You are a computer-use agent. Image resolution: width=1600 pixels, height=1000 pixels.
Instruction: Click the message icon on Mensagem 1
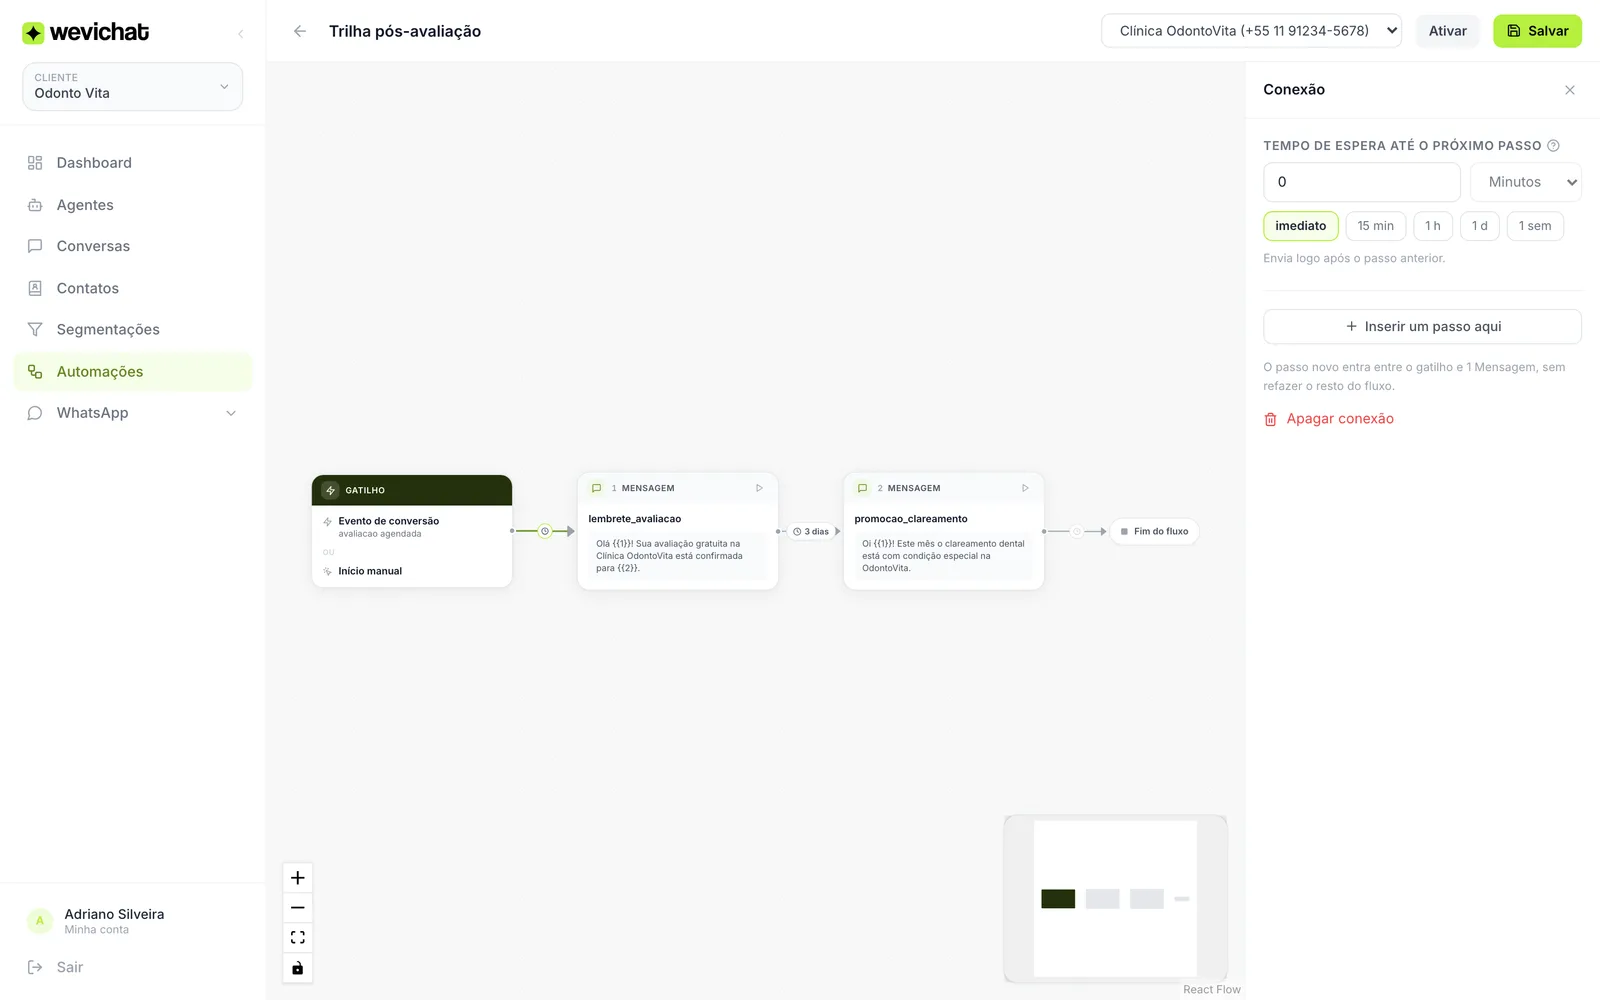(x=597, y=488)
